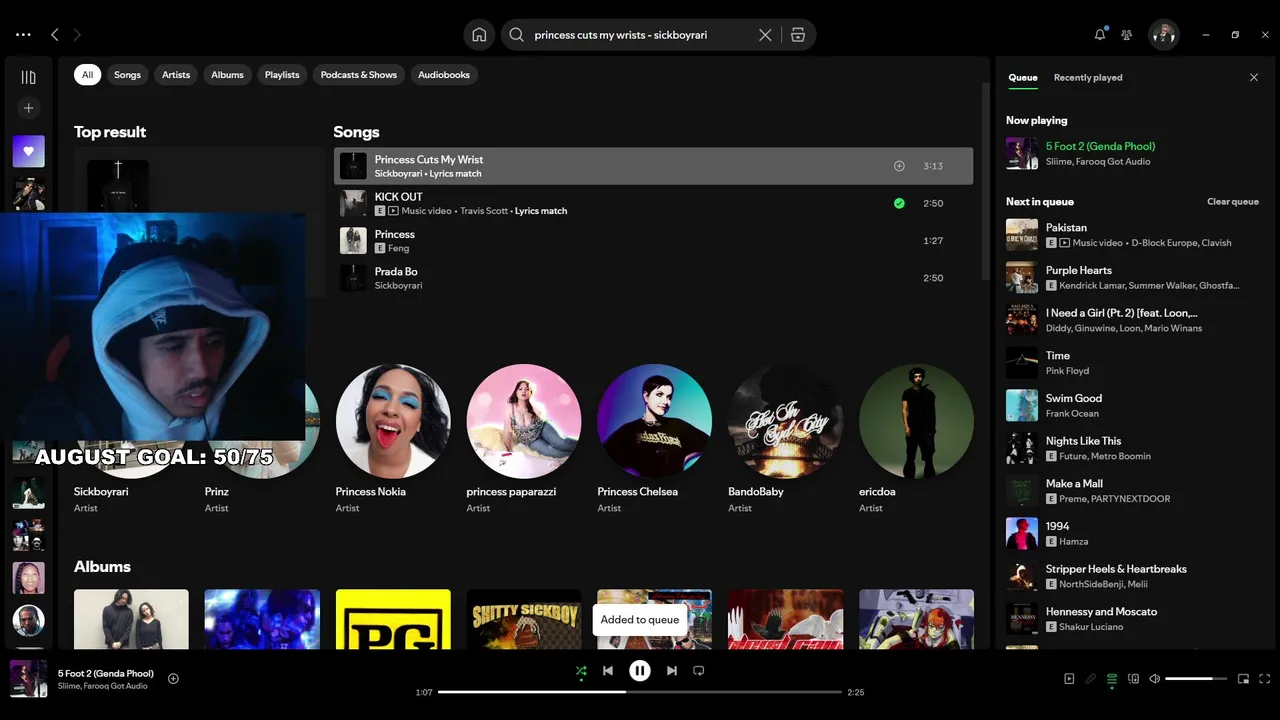Open the notifications bell

1100,35
